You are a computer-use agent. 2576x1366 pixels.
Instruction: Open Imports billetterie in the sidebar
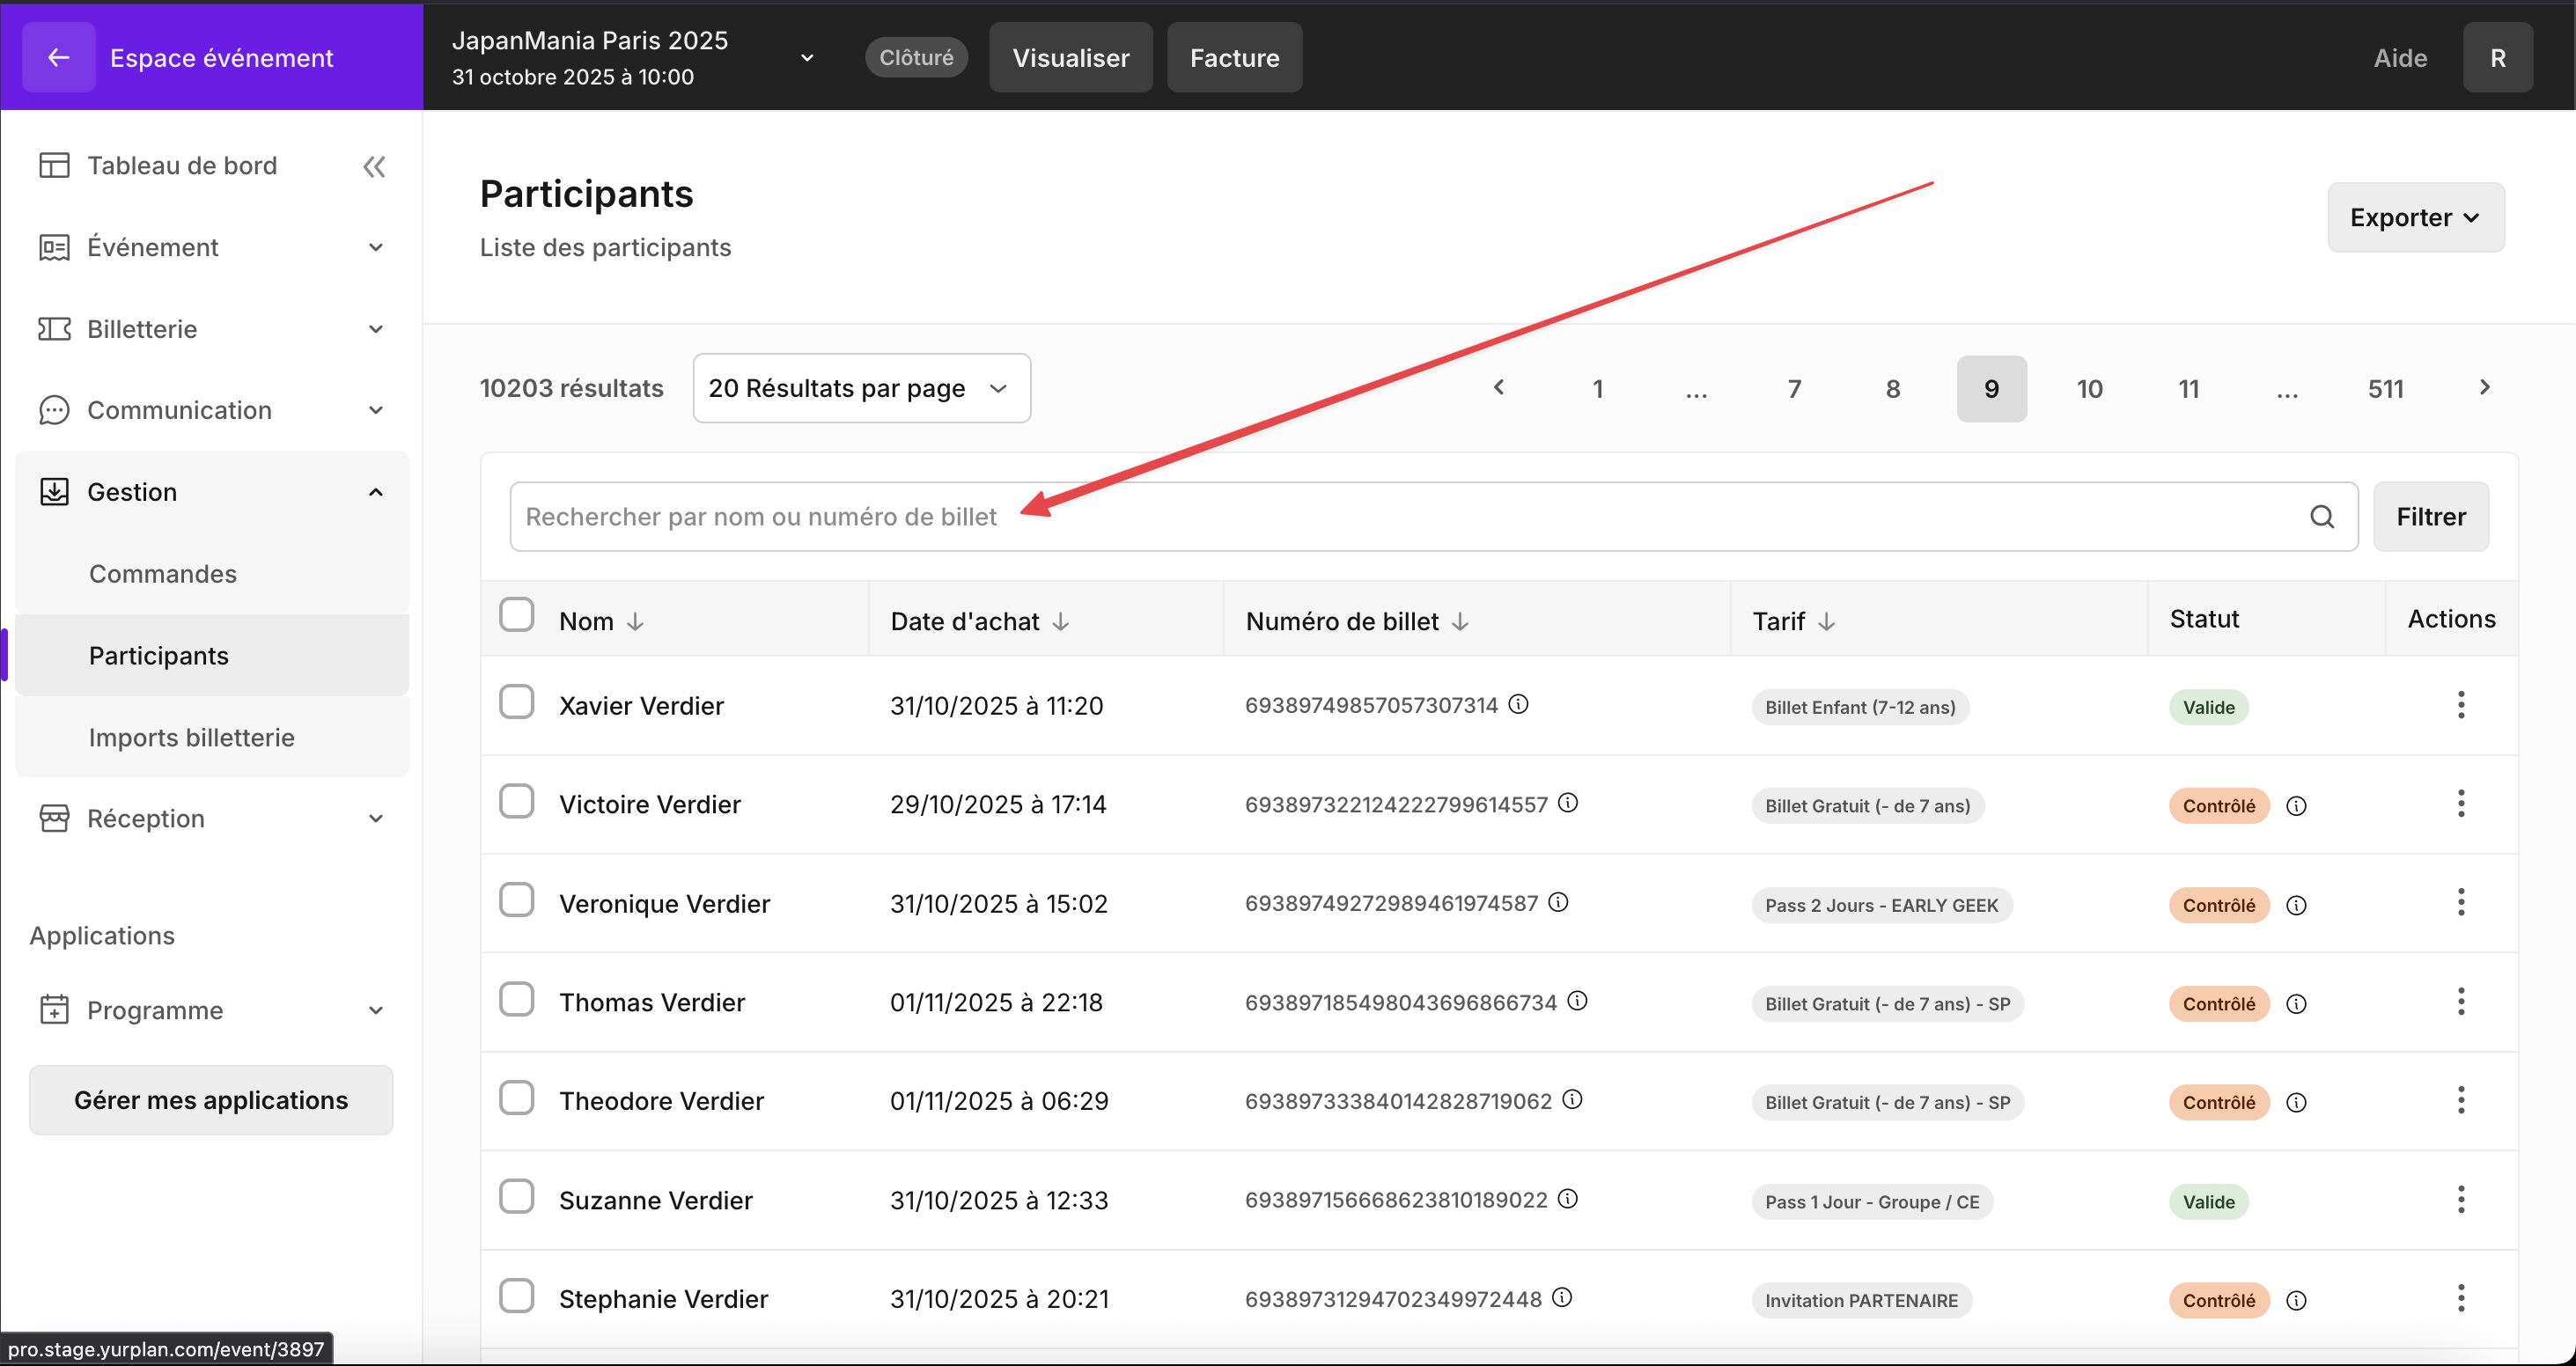pos(192,737)
